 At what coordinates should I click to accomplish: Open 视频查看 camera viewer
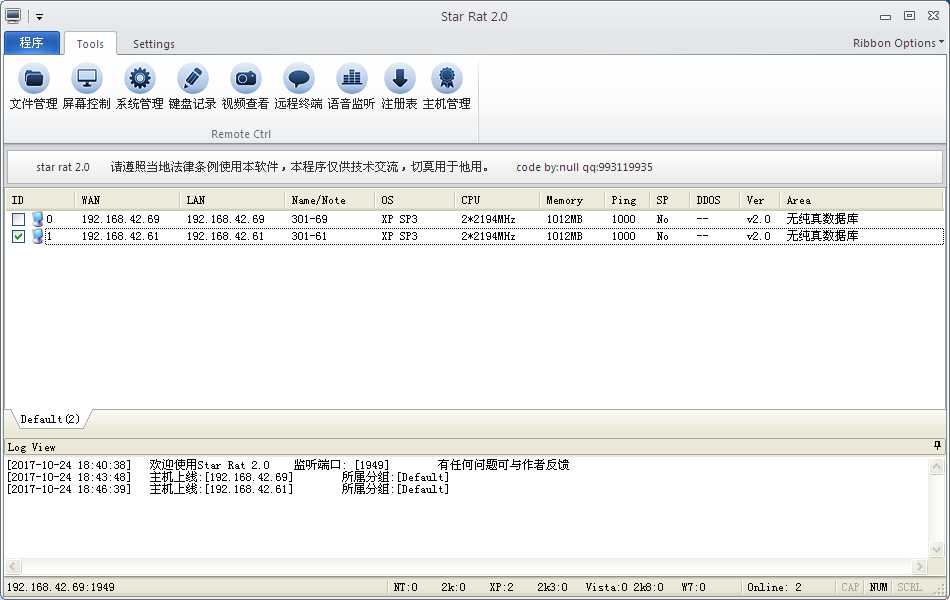point(245,87)
